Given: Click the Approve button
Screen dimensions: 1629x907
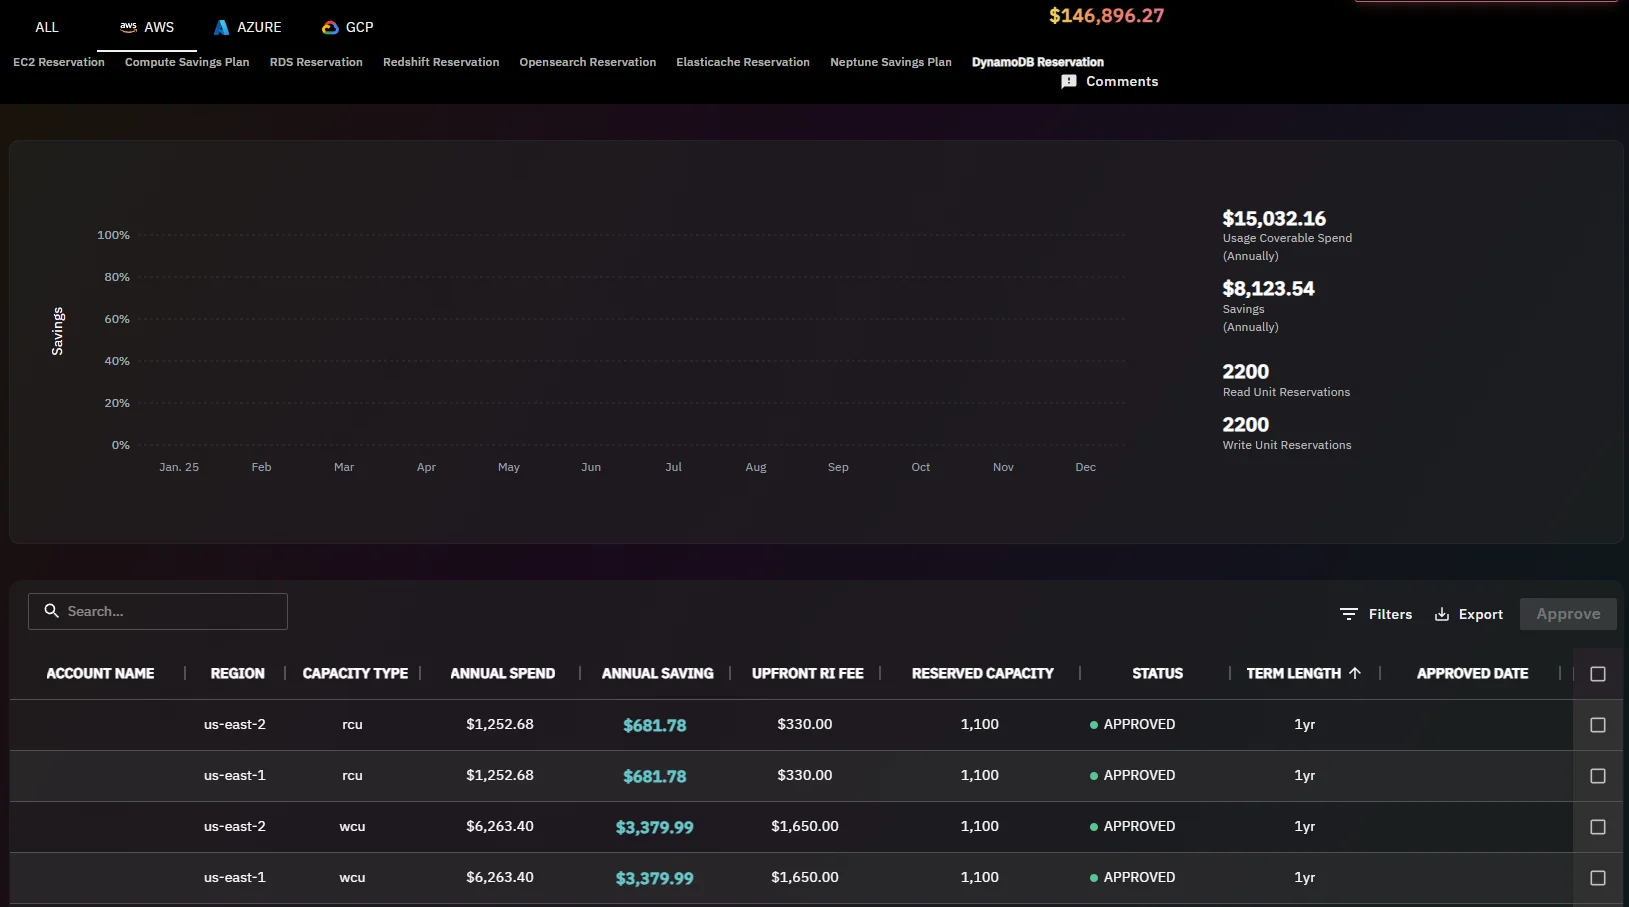Looking at the screenshot, I should coord(1568,614).
